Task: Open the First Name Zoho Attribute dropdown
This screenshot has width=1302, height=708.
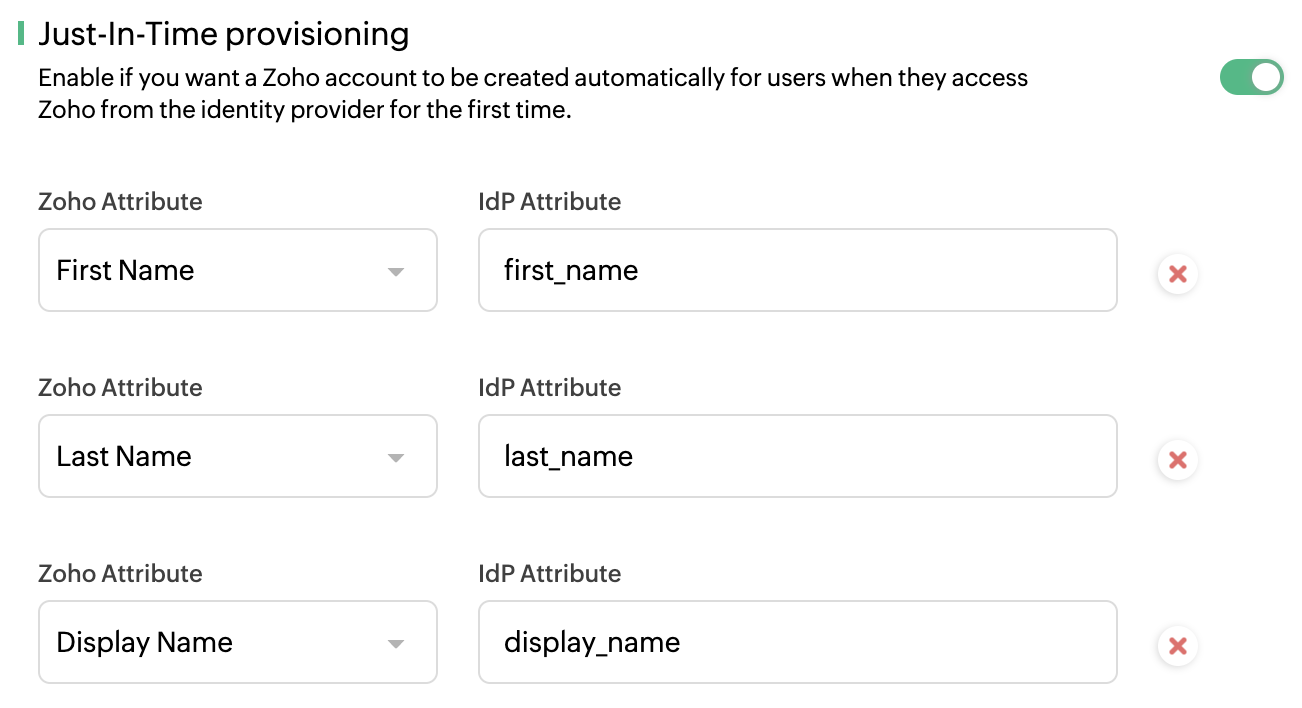Action: coord(237,270)
